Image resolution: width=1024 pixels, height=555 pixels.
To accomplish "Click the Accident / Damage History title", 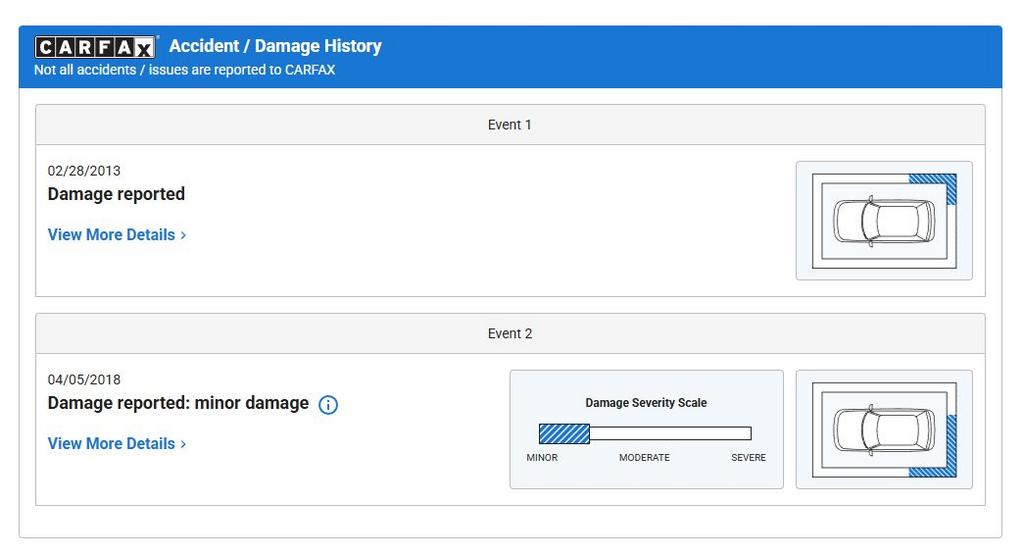I will click(275, 46).
